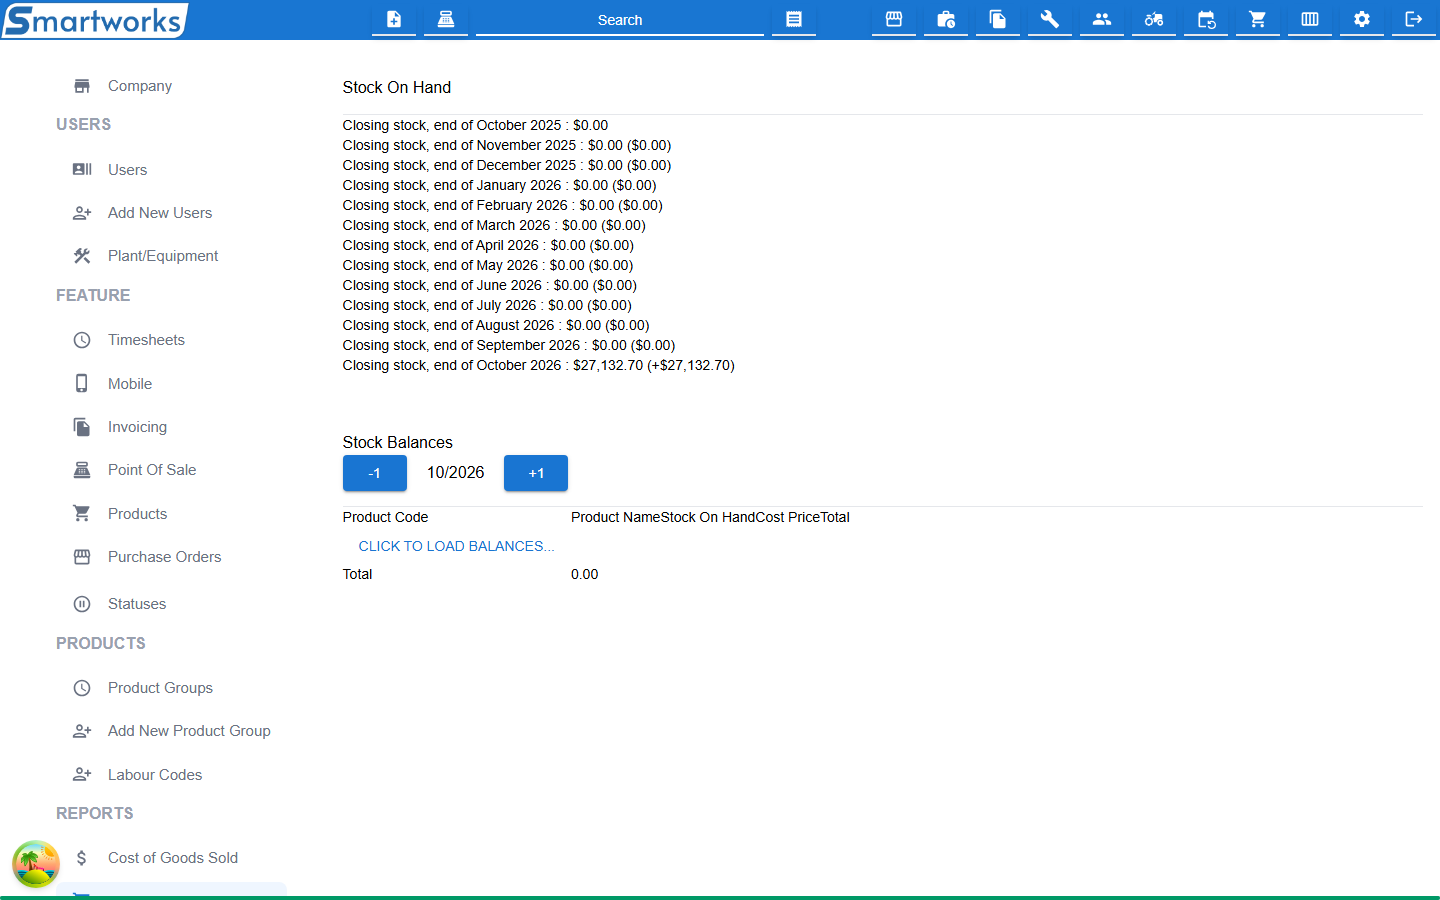This screenshot has height=900, width=1440.
Task: Select Add New Users in sidebar
Action: click(171, 213)
